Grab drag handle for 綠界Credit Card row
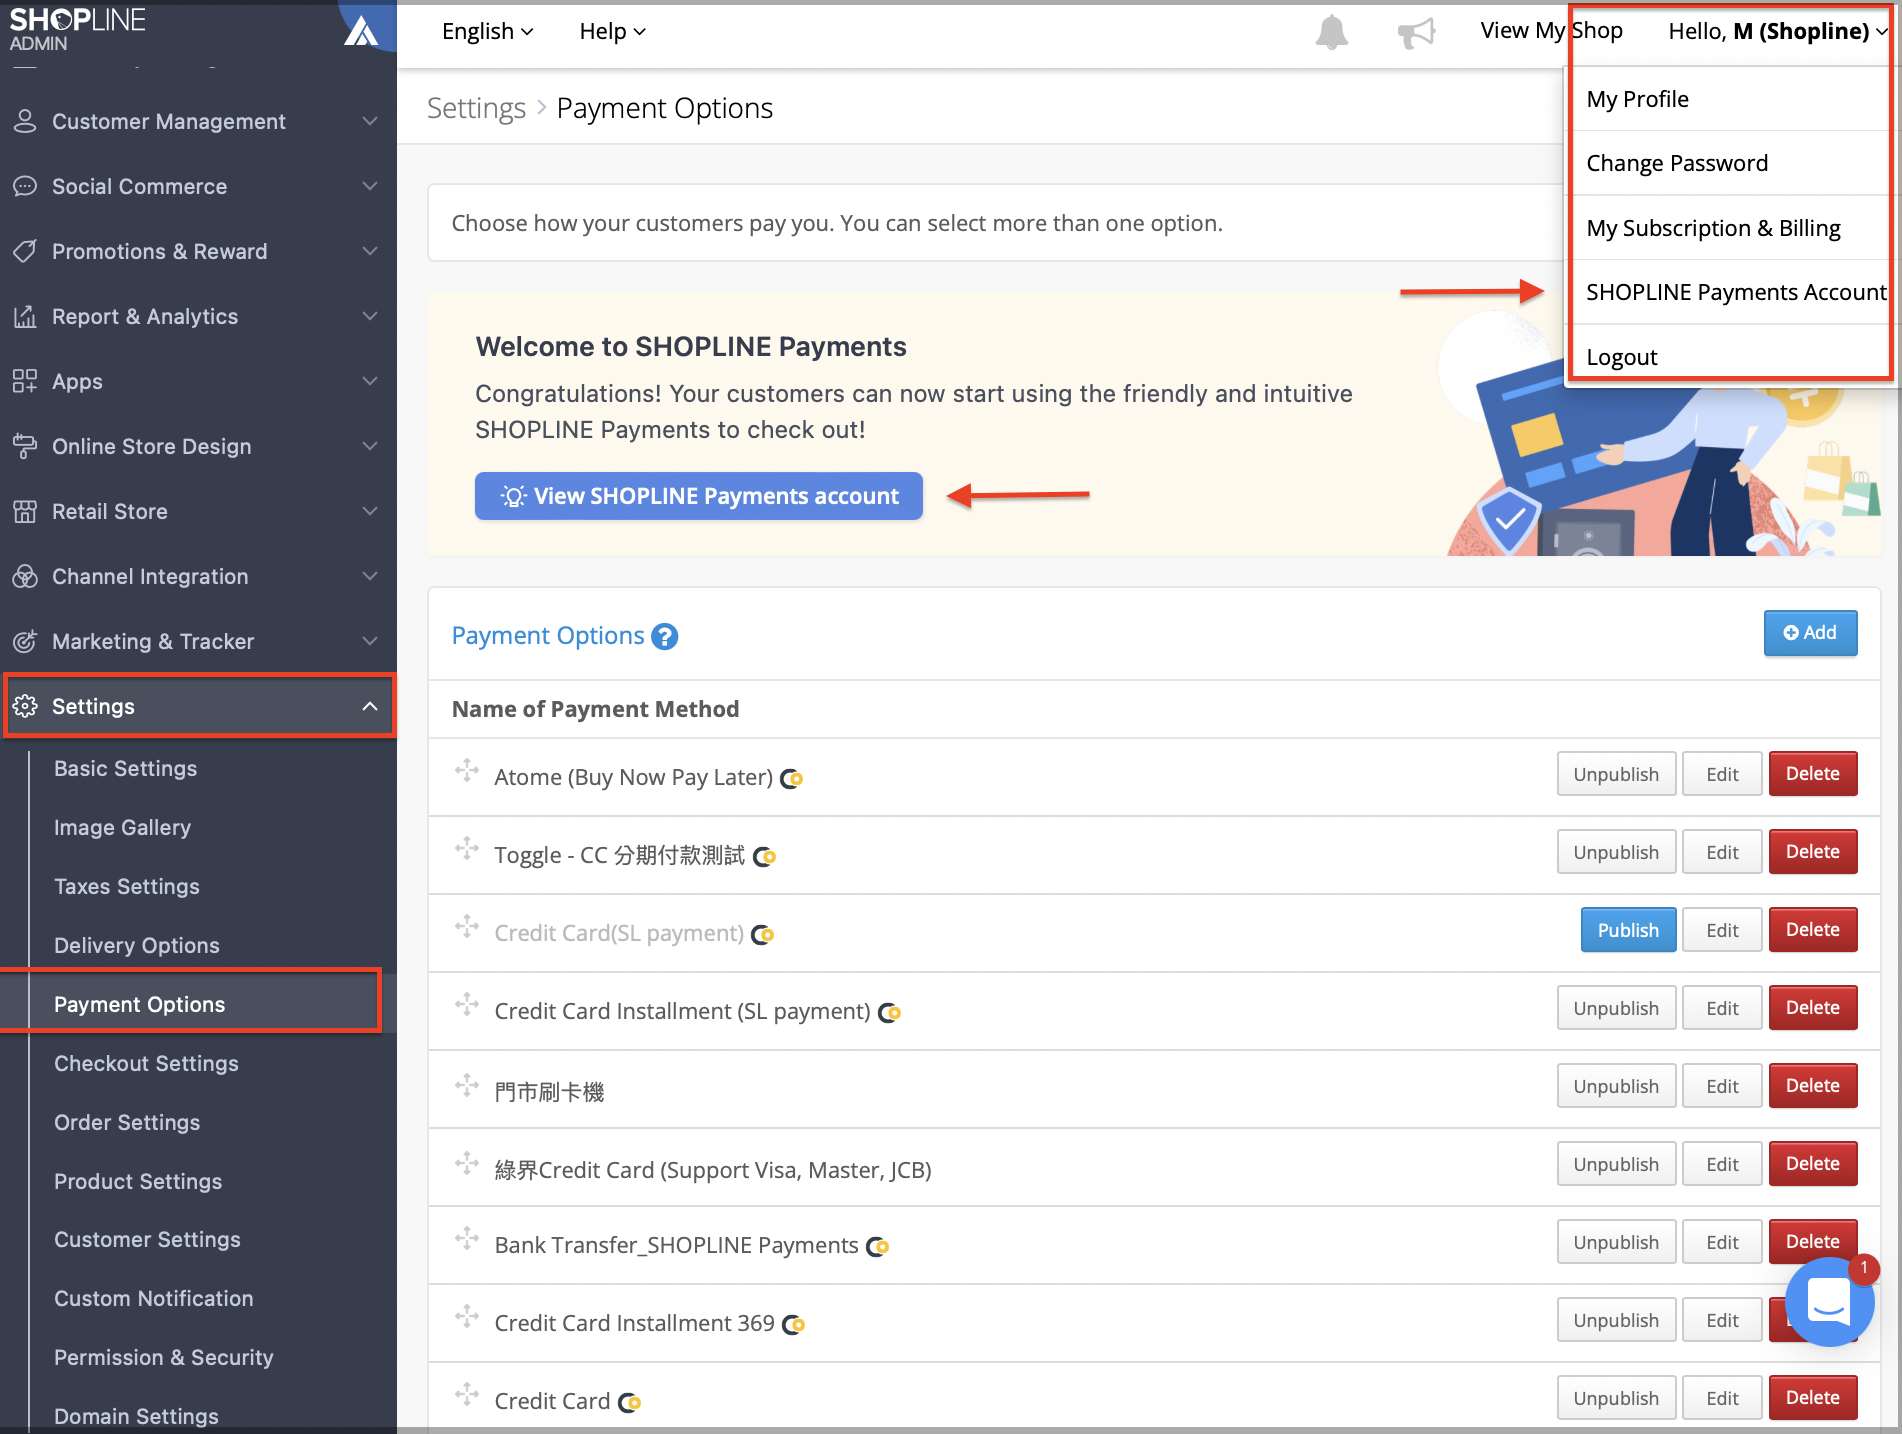The height and width of the screenshot is (1434, 1902). [x=467, y=1162]
